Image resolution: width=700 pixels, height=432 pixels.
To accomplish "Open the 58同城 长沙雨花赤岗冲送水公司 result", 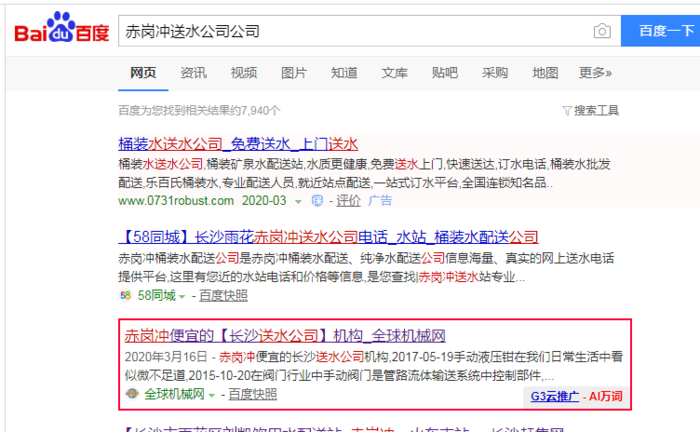I will [328, 237].
